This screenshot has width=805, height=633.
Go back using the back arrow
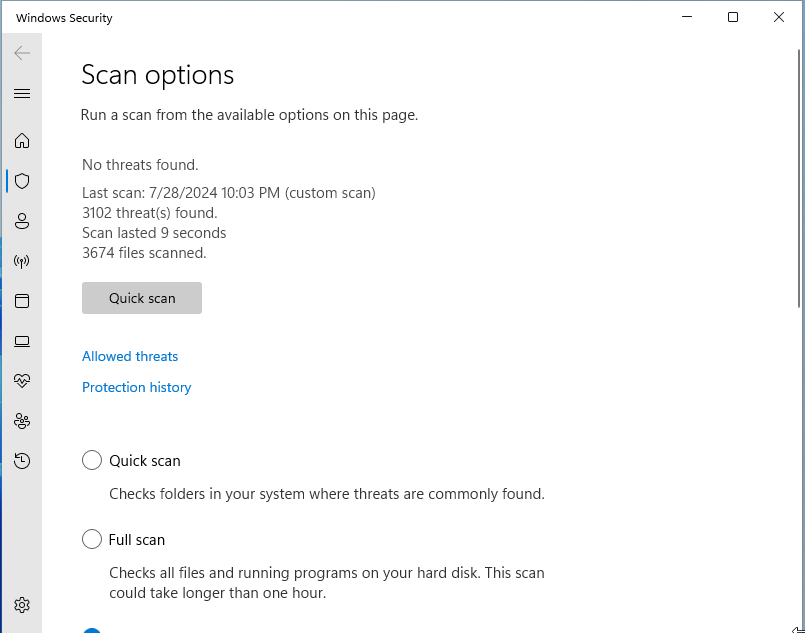coord(22,53)
